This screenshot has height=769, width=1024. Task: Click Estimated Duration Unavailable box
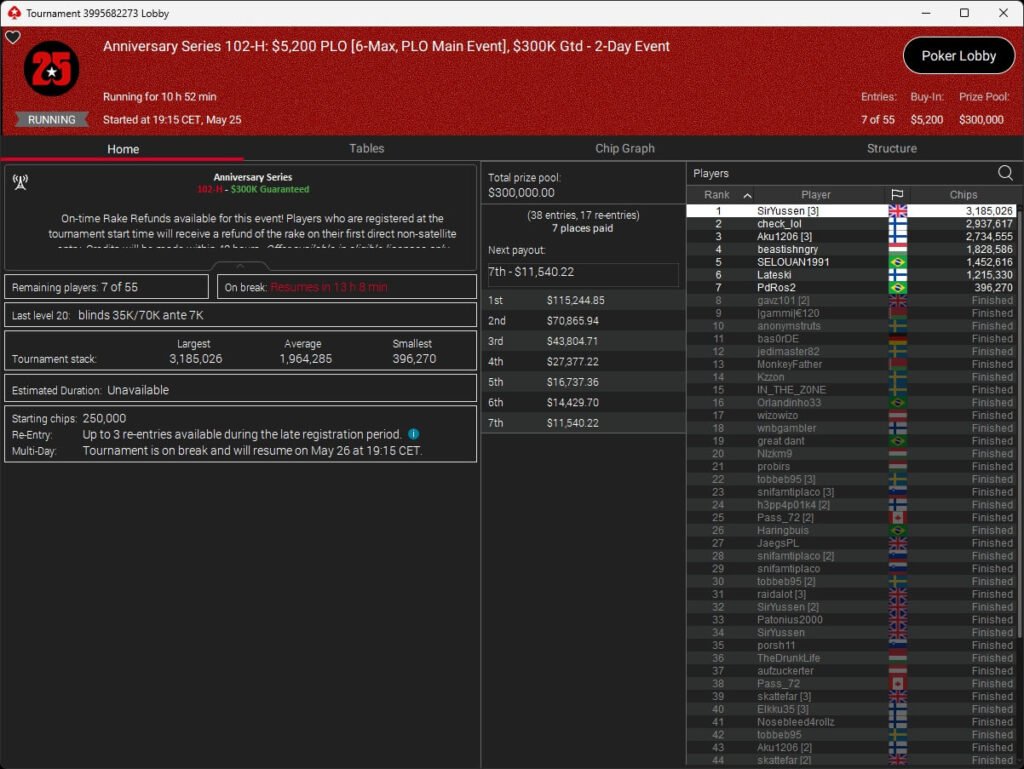tap(240, 390)
